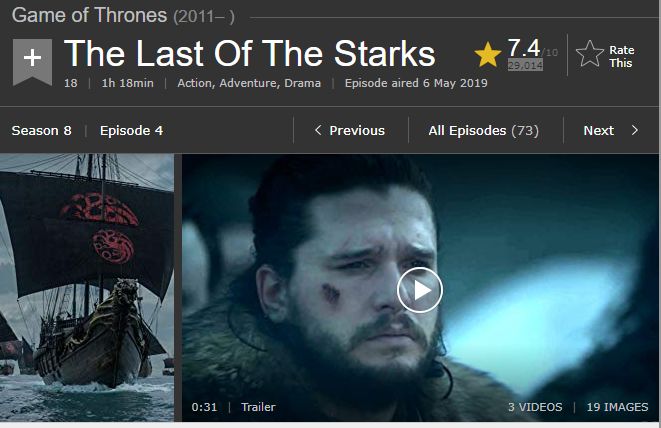Open the Game of Thrones series title
This screenshot has width=661, height=428.
89,15
